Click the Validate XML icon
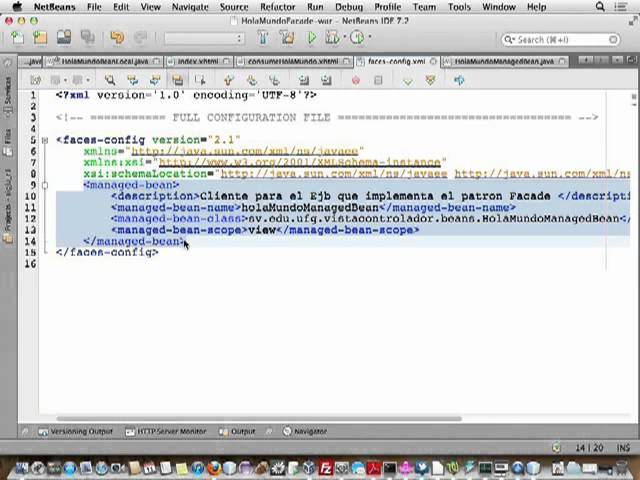Image resolution: width=640 pixels, height=480 pixels. (430, 80)
